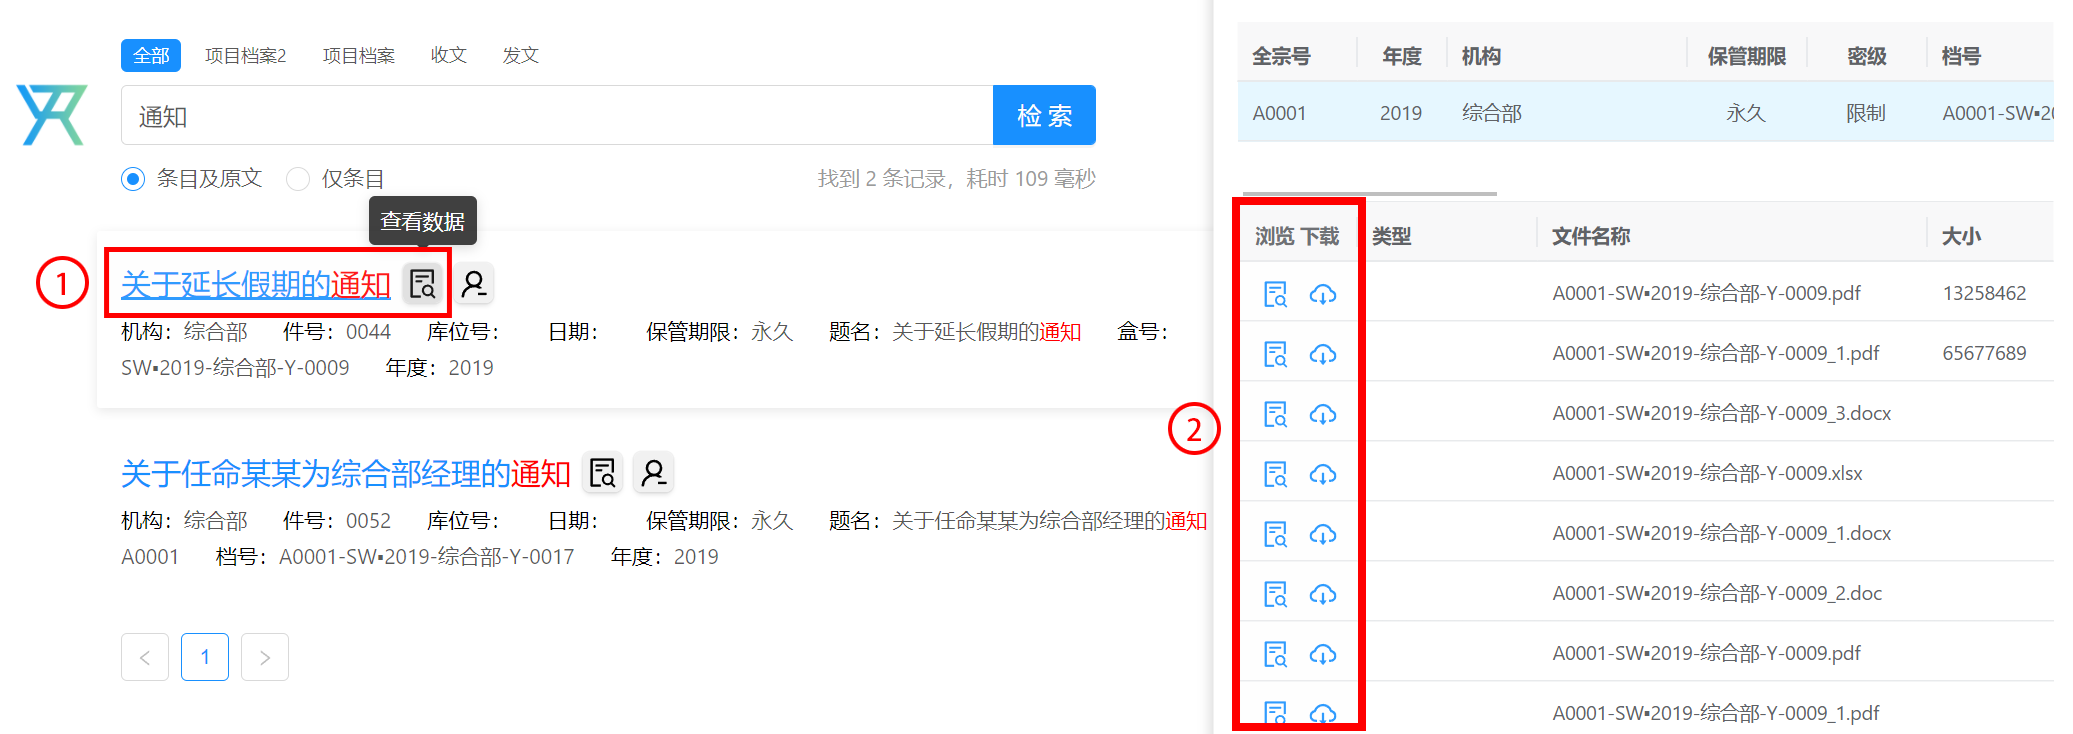Switch to the 全部 tab
This screenshot has height=734, width=2073.
pyautogui.click(x=151, y=56)
